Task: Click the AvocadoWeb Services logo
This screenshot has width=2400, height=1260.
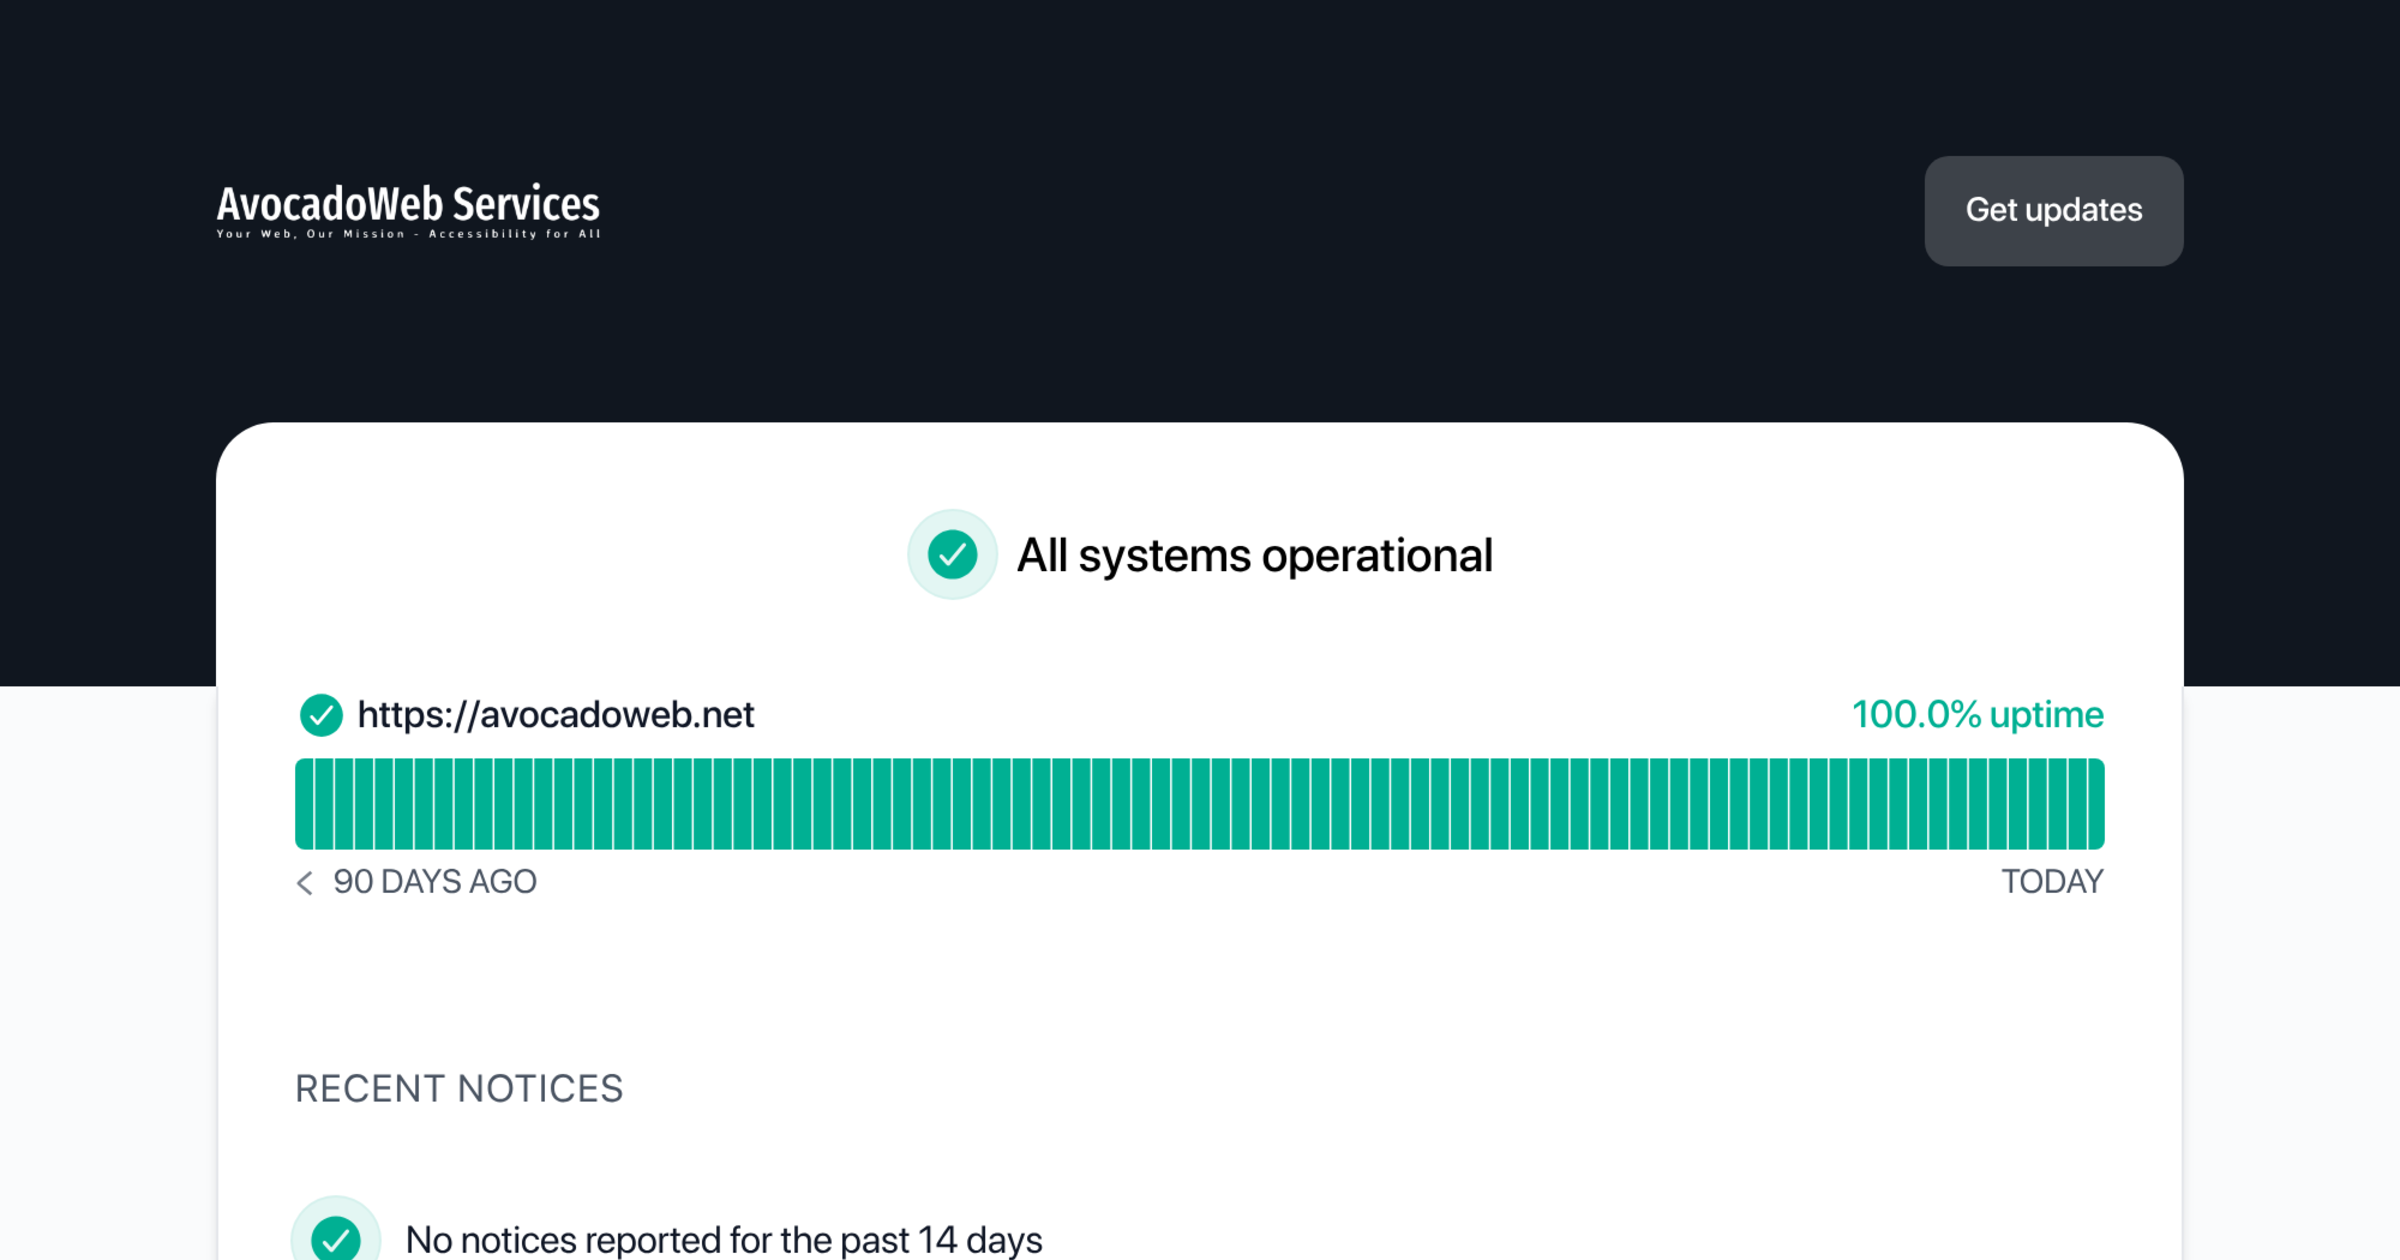Action: (x=408, y=204)
